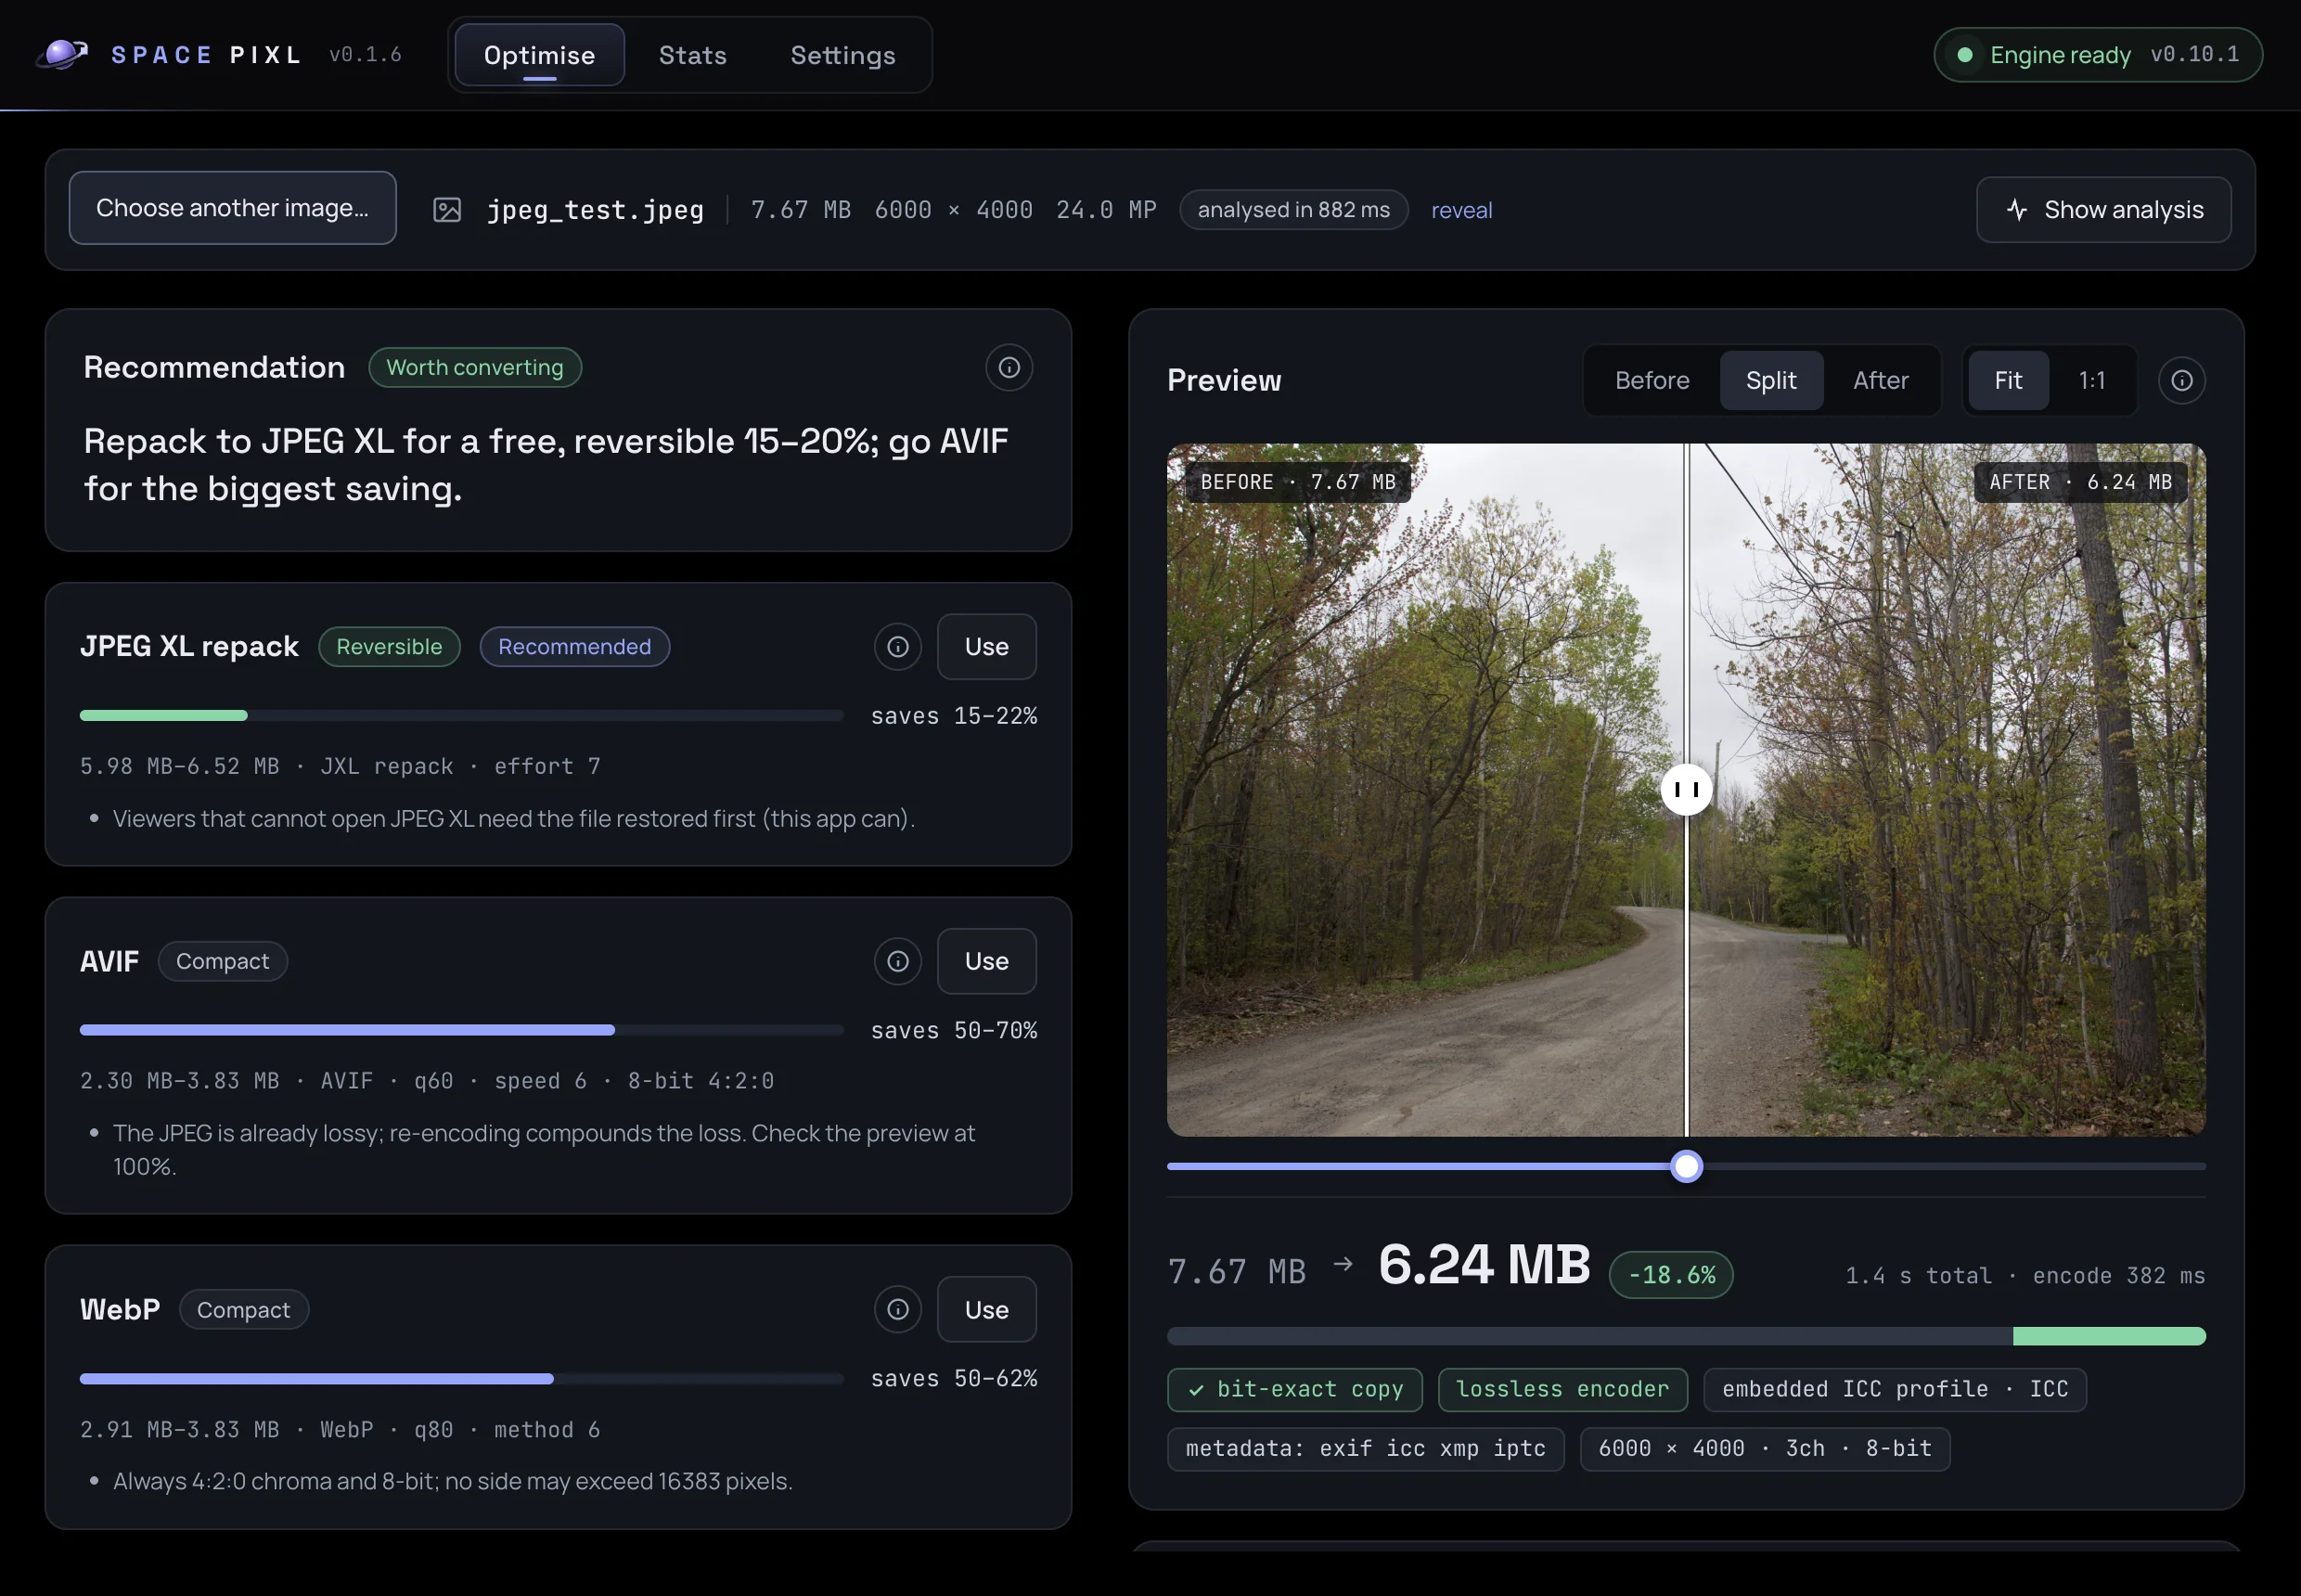Image resolution: width=2301 pixels, height=1596 pixels.
Task: Open the Settings tab
Action: coord(843,55)
